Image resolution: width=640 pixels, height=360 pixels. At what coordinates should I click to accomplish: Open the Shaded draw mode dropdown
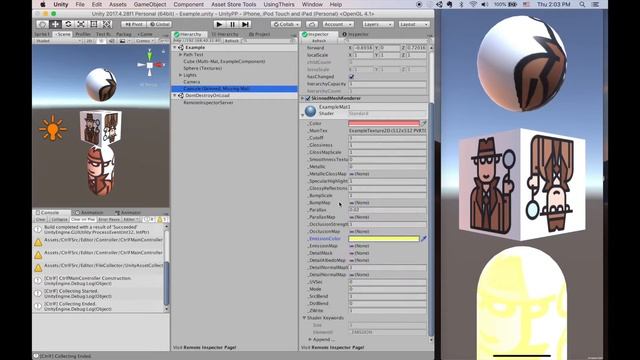point(58,41)
